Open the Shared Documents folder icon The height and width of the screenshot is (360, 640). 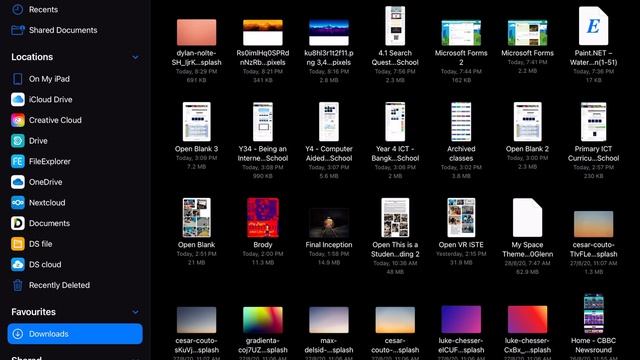point(18,30)
